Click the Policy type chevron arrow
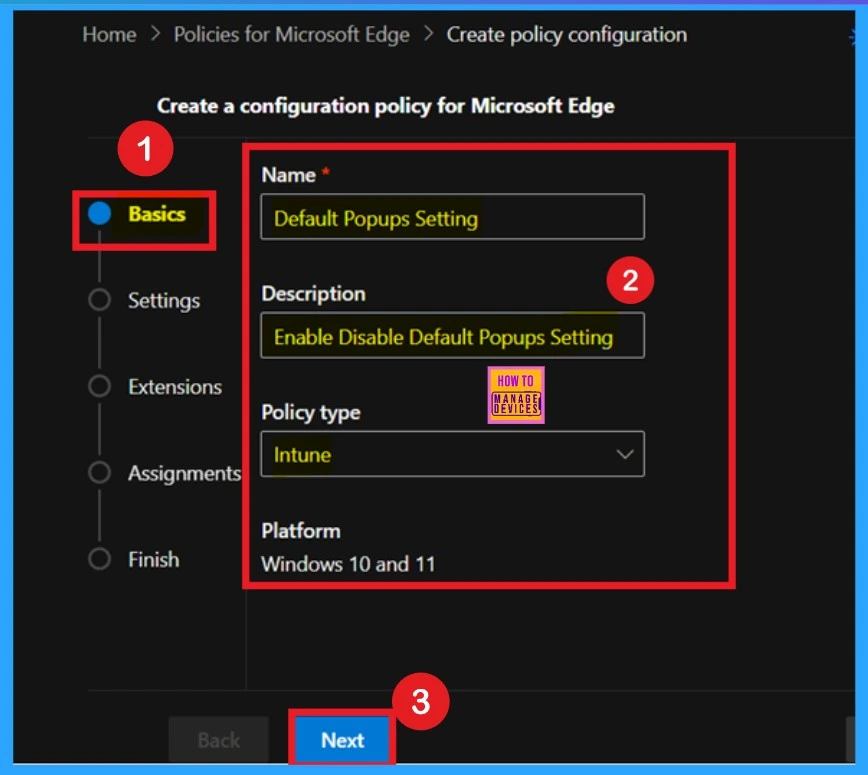 point(625,454)
